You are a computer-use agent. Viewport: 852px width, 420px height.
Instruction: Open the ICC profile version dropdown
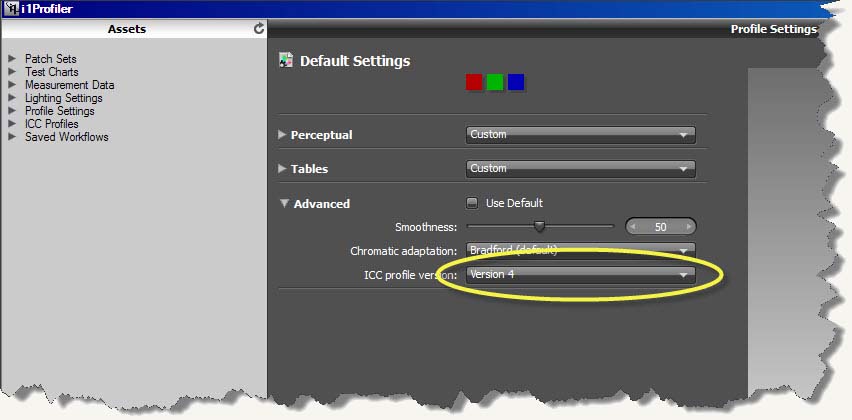tap(580, 275)
